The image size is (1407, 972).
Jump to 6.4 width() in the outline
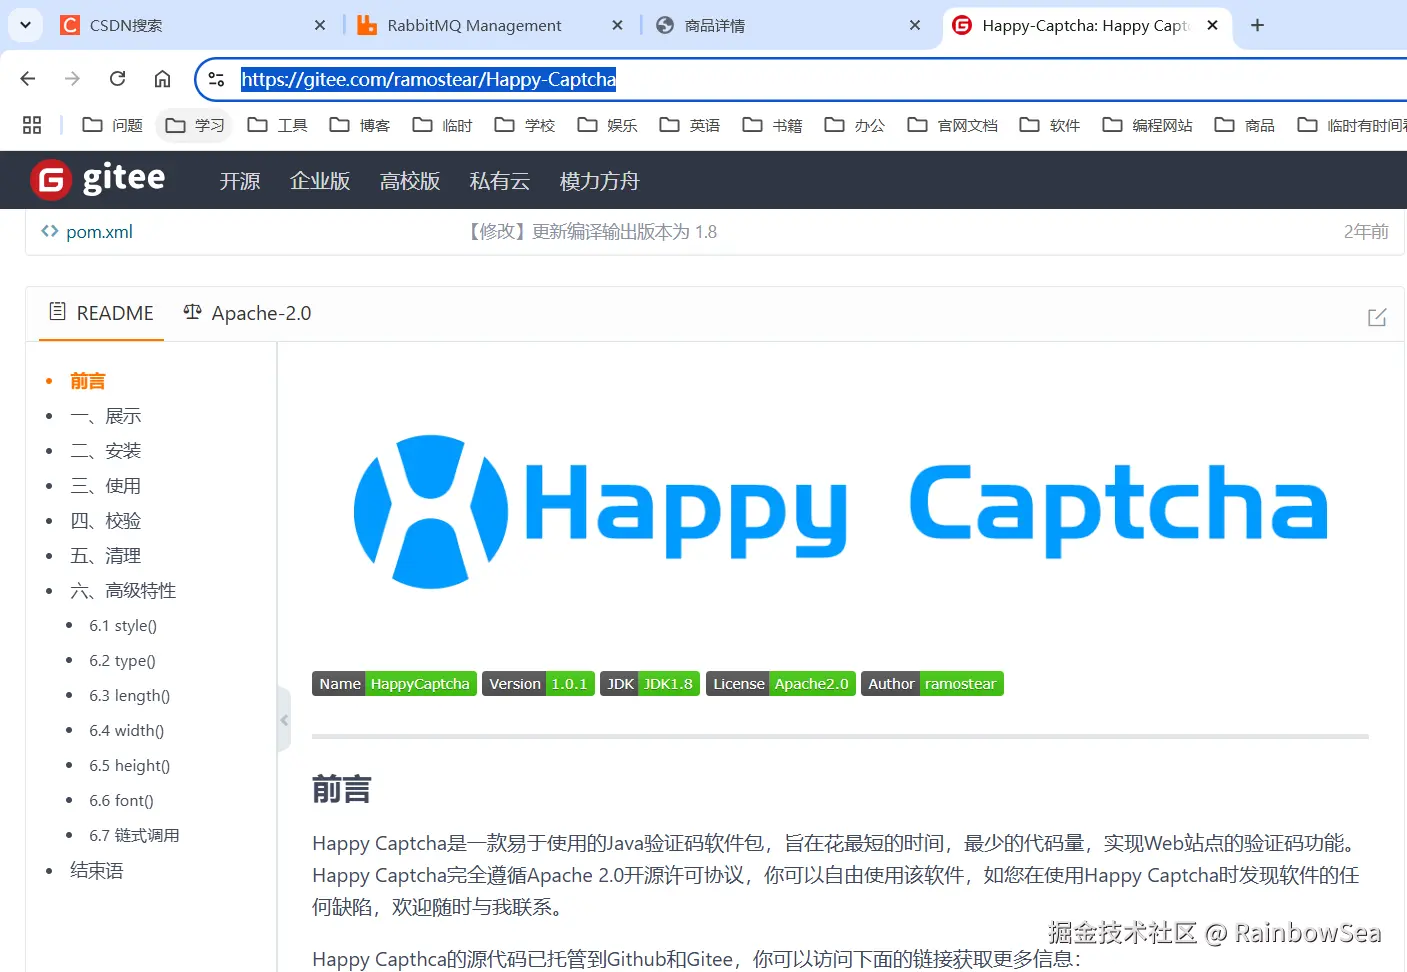(x=126, y=731)
